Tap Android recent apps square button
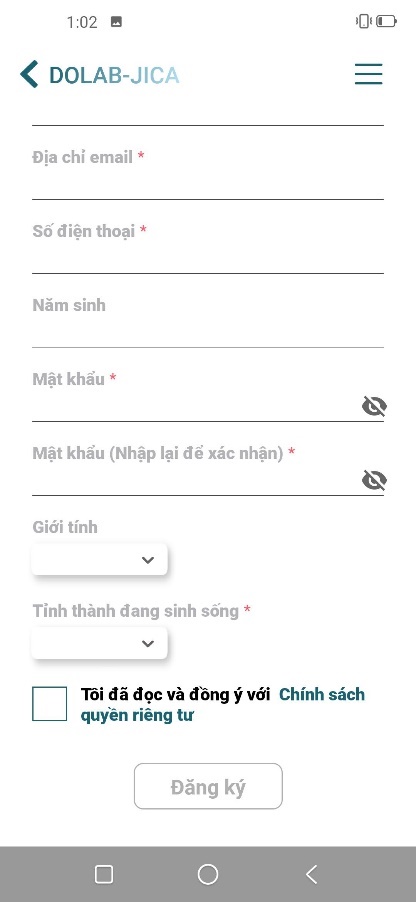416x902 pixels. pos(104,874)
